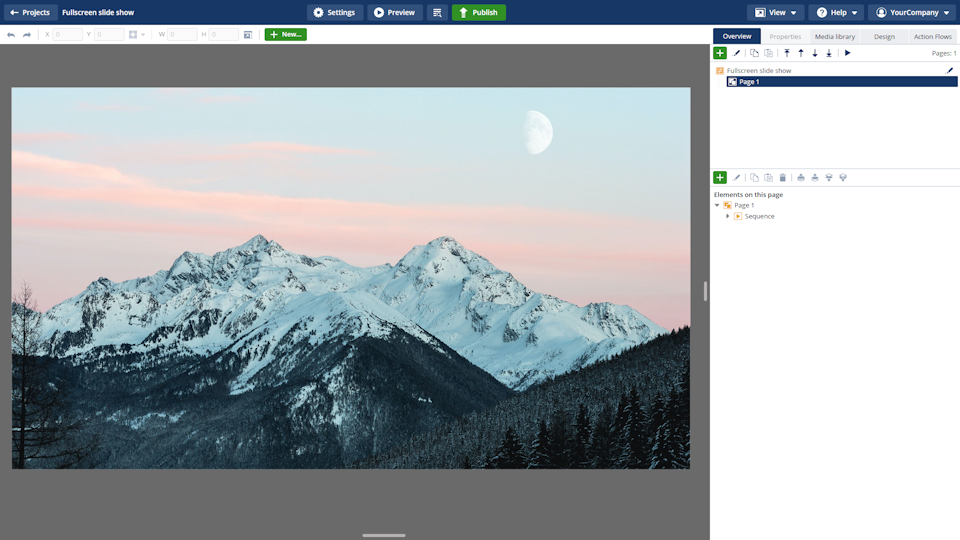Click the add page green plus icon
This screenshot has width=960, height=540.
720,53
